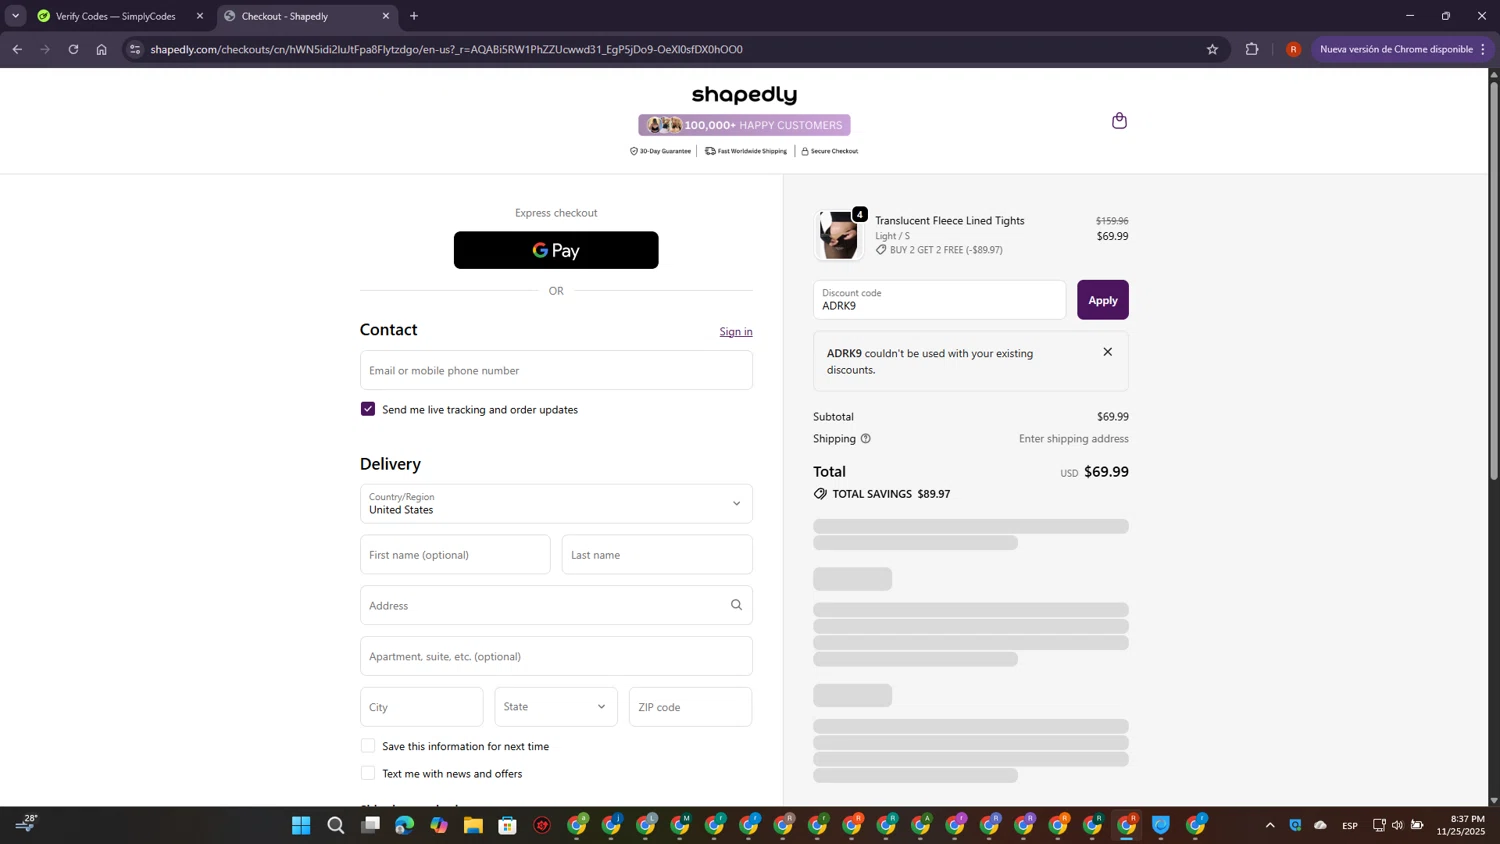This screenshot has width=1500, height=844.
Task: Click the shapedly logo
Action: (745, 95)
